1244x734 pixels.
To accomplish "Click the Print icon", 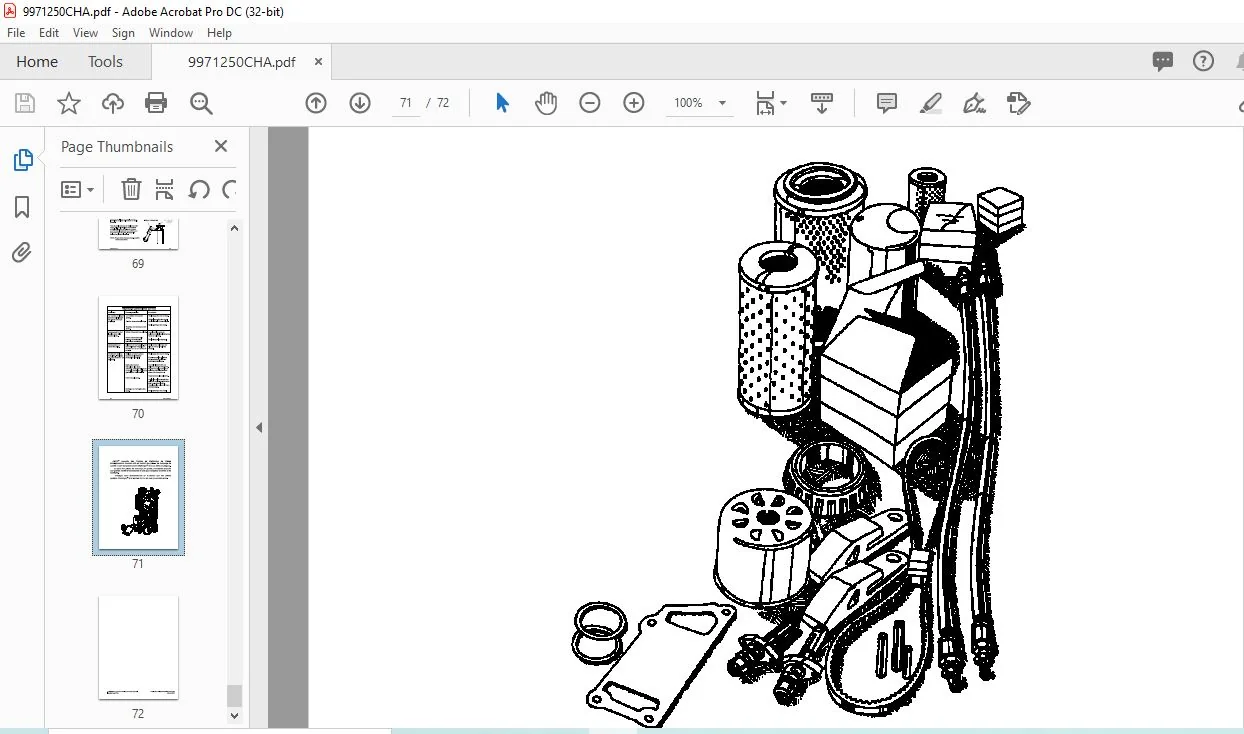I will (x=156, y=103).
